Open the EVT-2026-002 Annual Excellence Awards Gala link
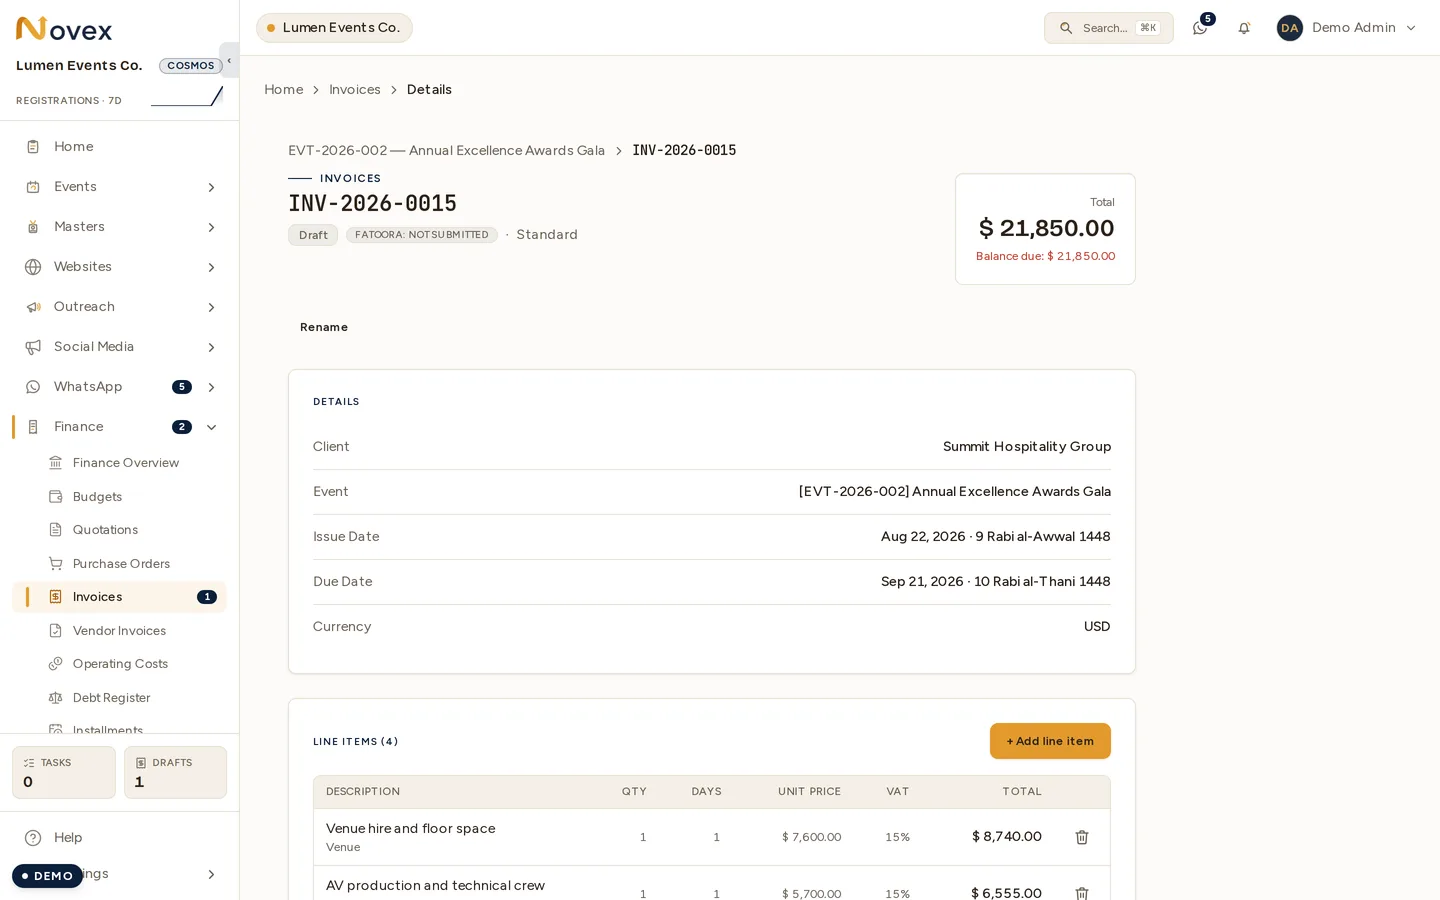 pyautogui.click(x=446, y=151)
